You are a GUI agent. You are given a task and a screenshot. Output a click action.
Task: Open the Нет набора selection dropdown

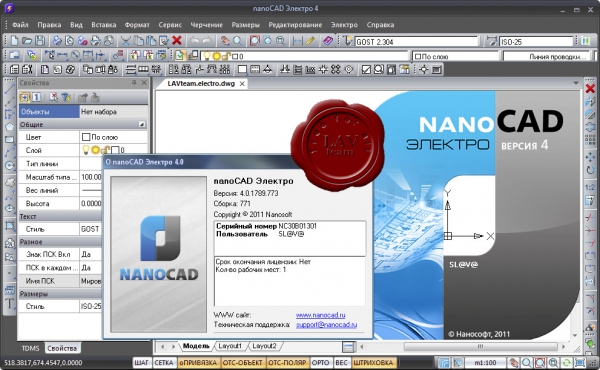(113, 112)
